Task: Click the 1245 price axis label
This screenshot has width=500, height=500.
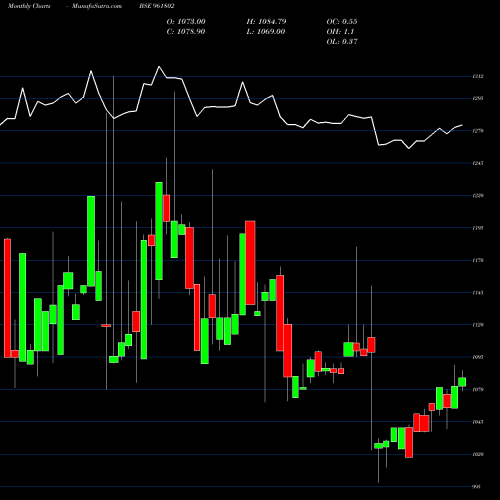Action: pyautogui.click(x=478, y=163)
